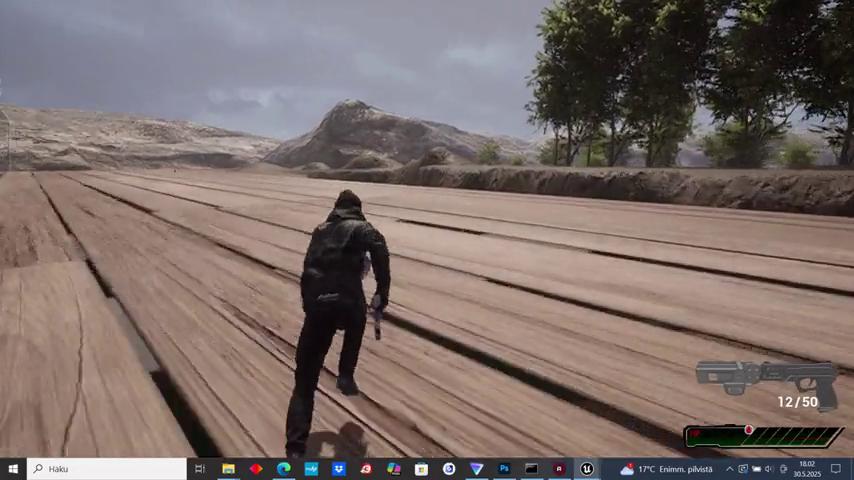Image resolution: width=854 pixels, height=480 pixels.
Task: Open Task View from the taskbar
Action: [200, 468]
